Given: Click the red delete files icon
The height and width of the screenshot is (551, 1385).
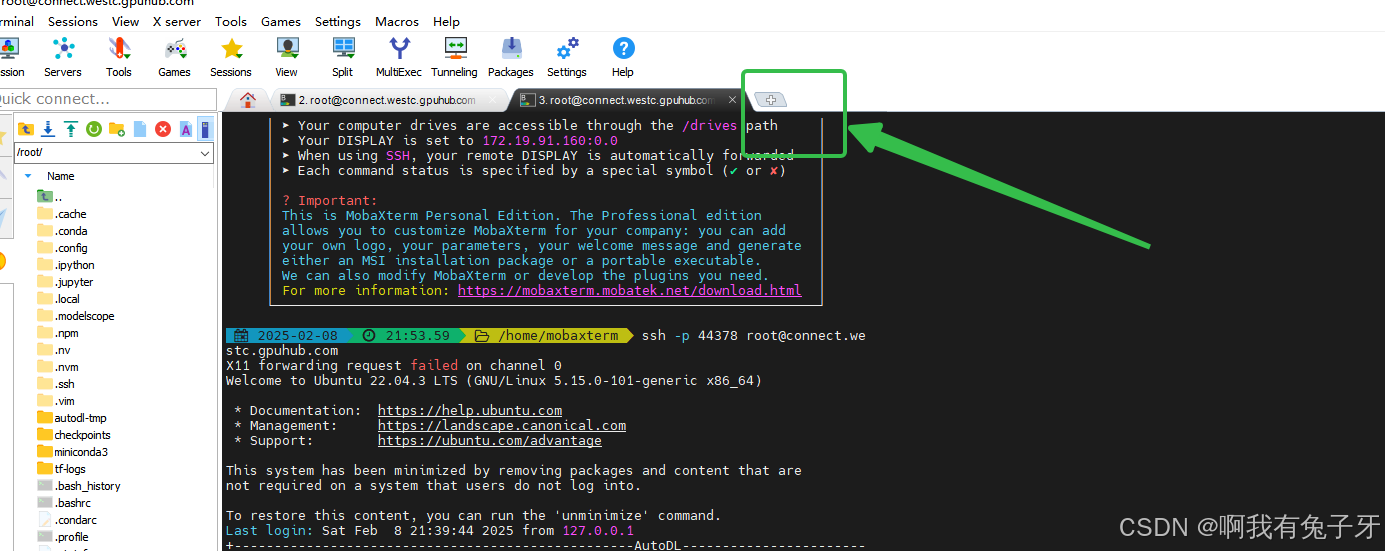Looking at the screenshot, I should tap(163, 129).
